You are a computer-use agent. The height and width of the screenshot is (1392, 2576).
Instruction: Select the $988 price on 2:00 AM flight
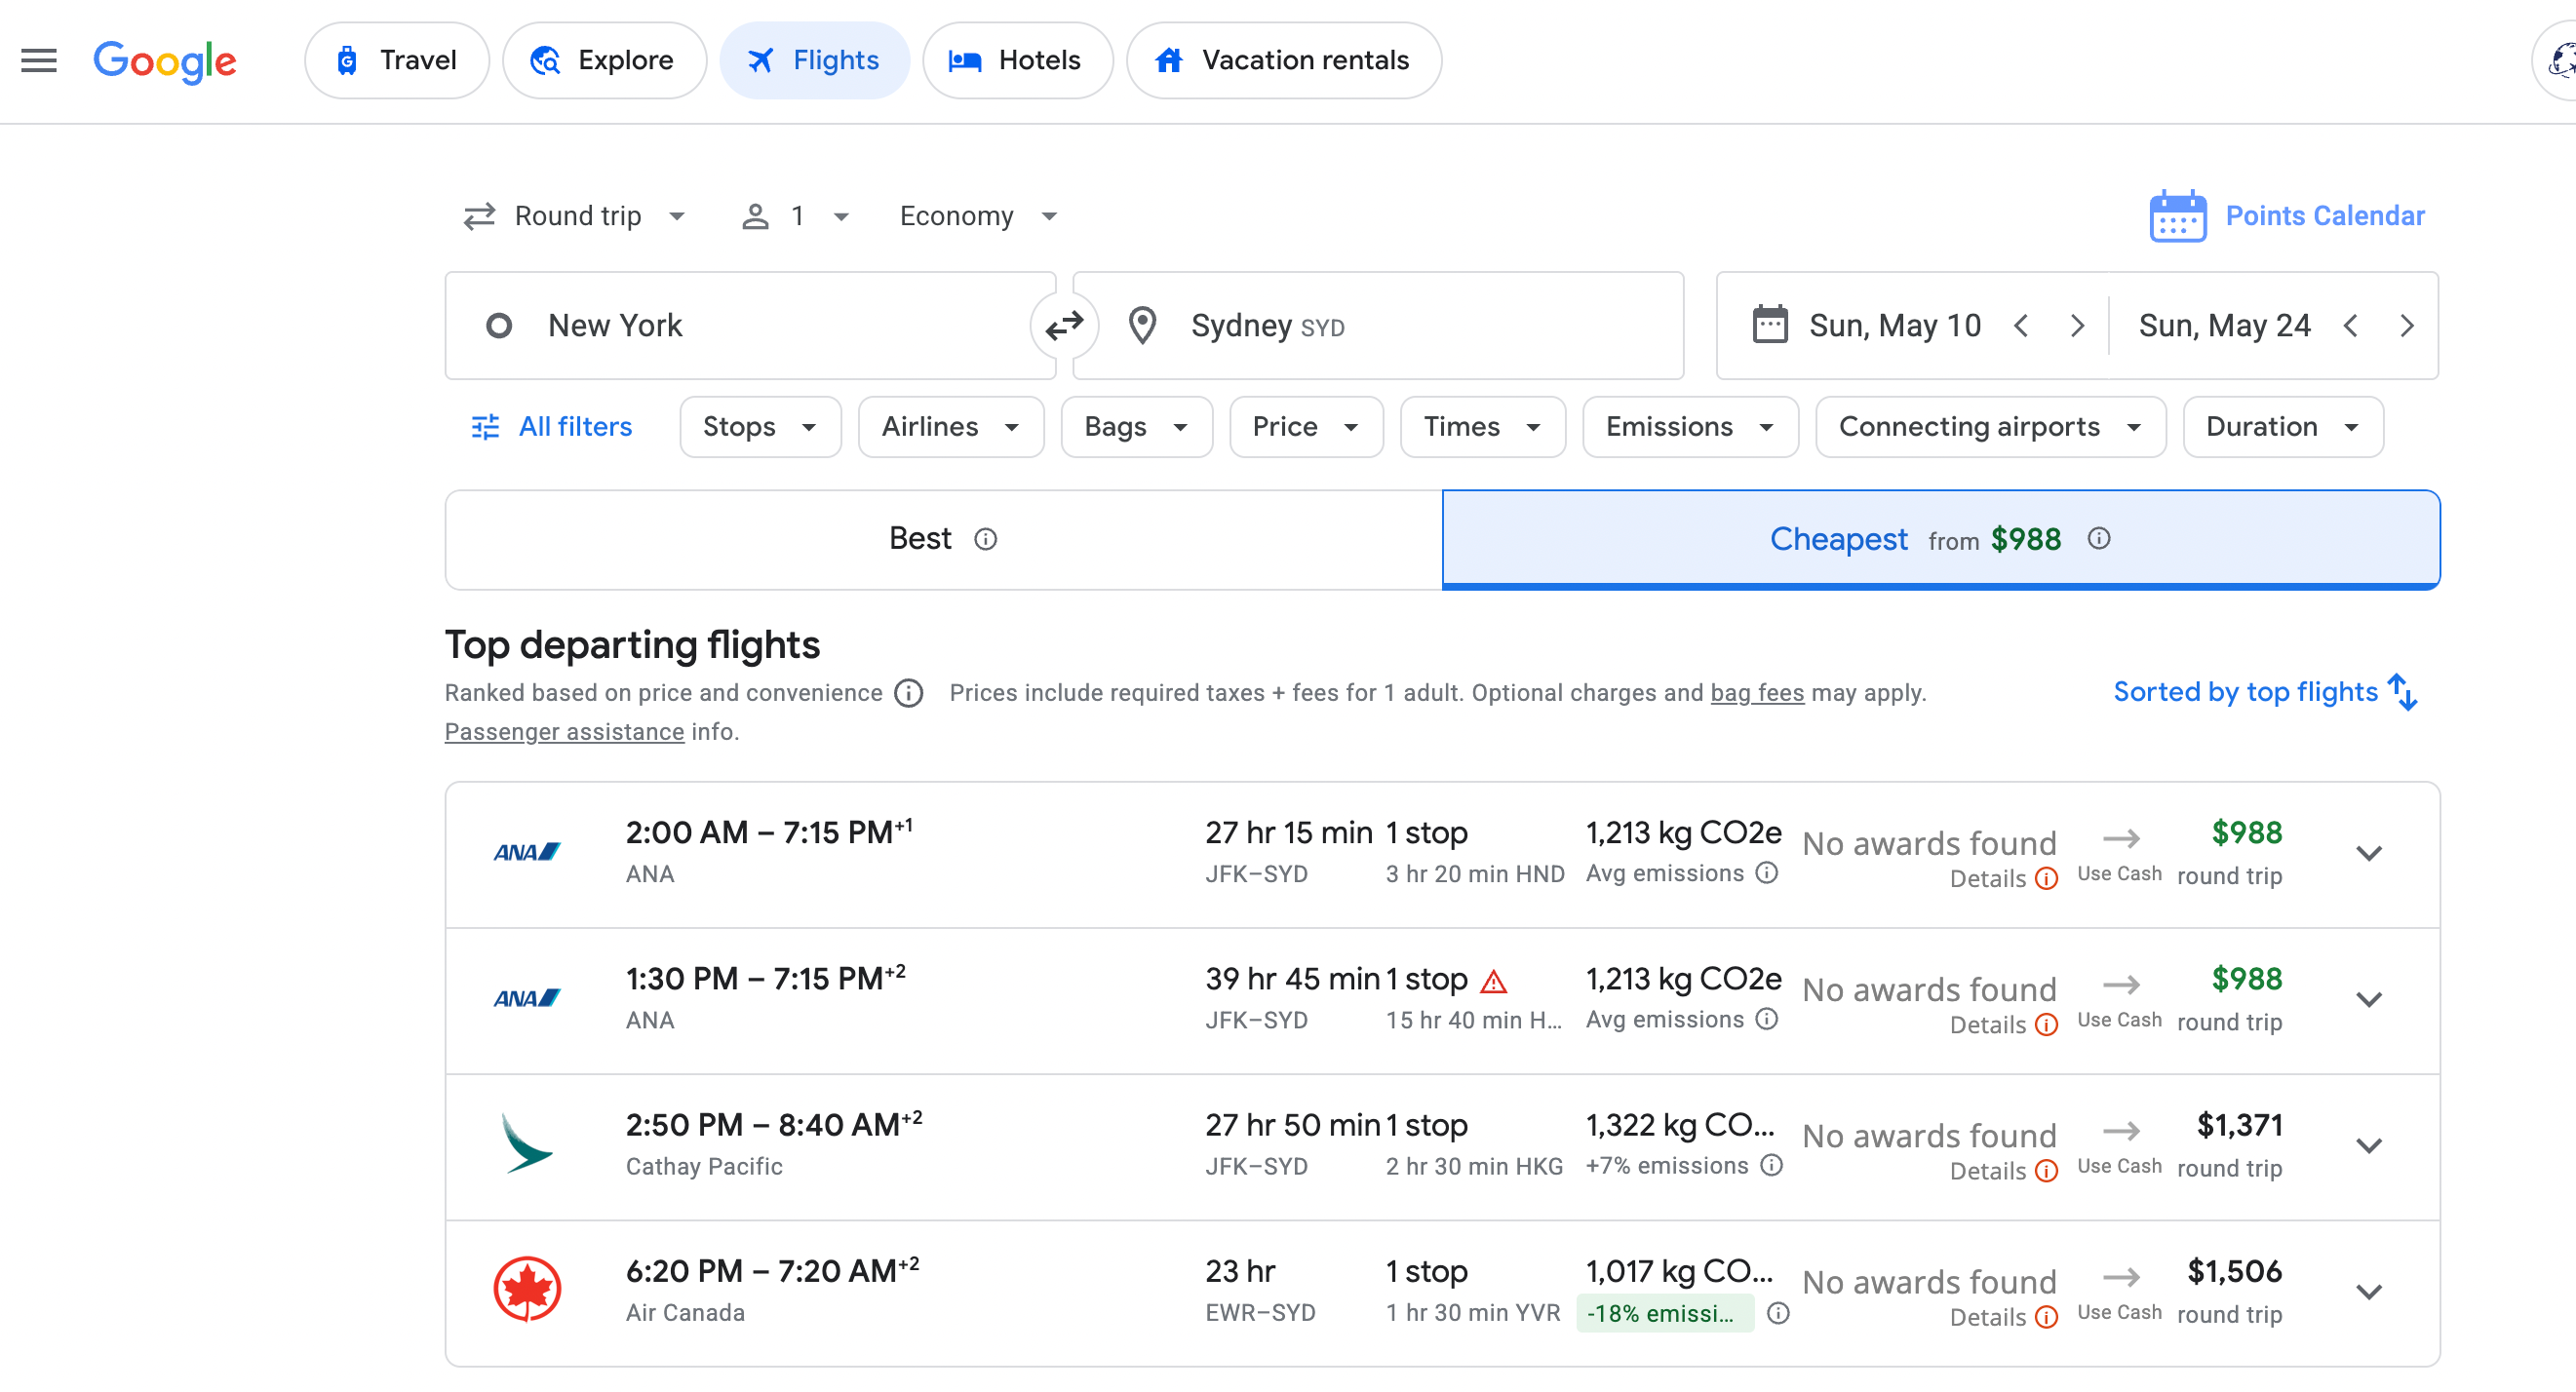(x=2246, y=833)
